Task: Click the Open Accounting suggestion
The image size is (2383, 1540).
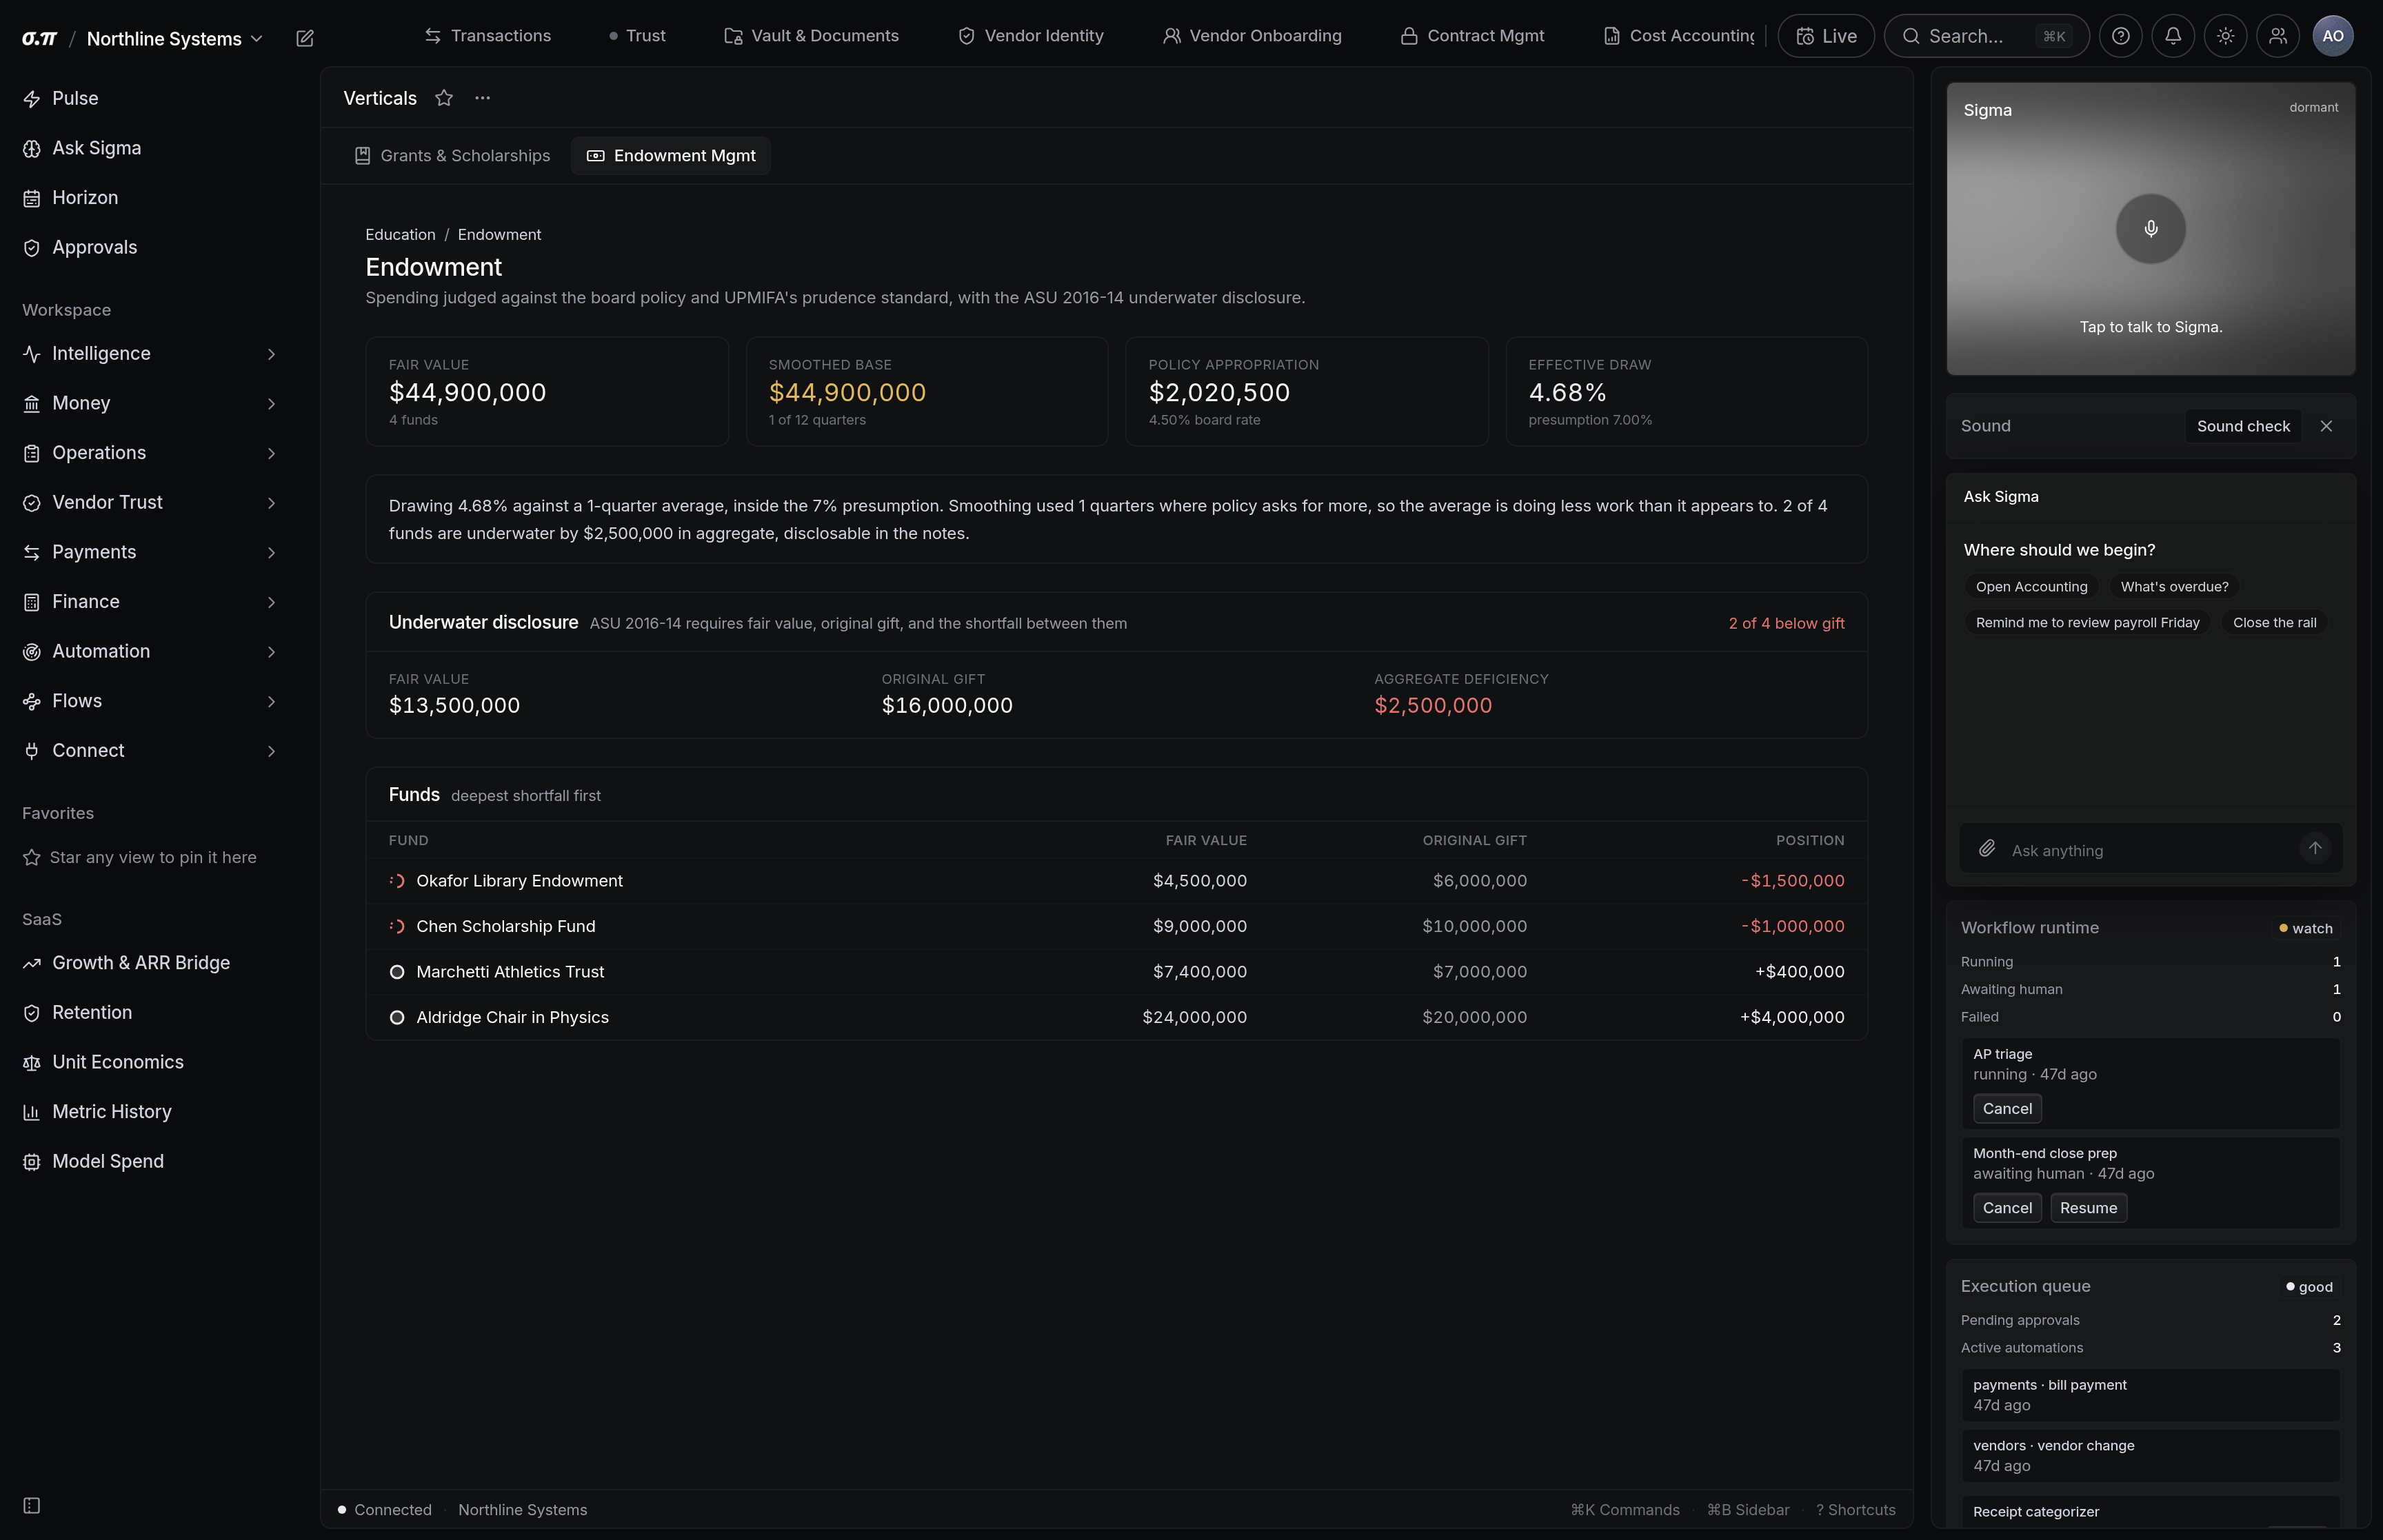Action: (2031, 587)
